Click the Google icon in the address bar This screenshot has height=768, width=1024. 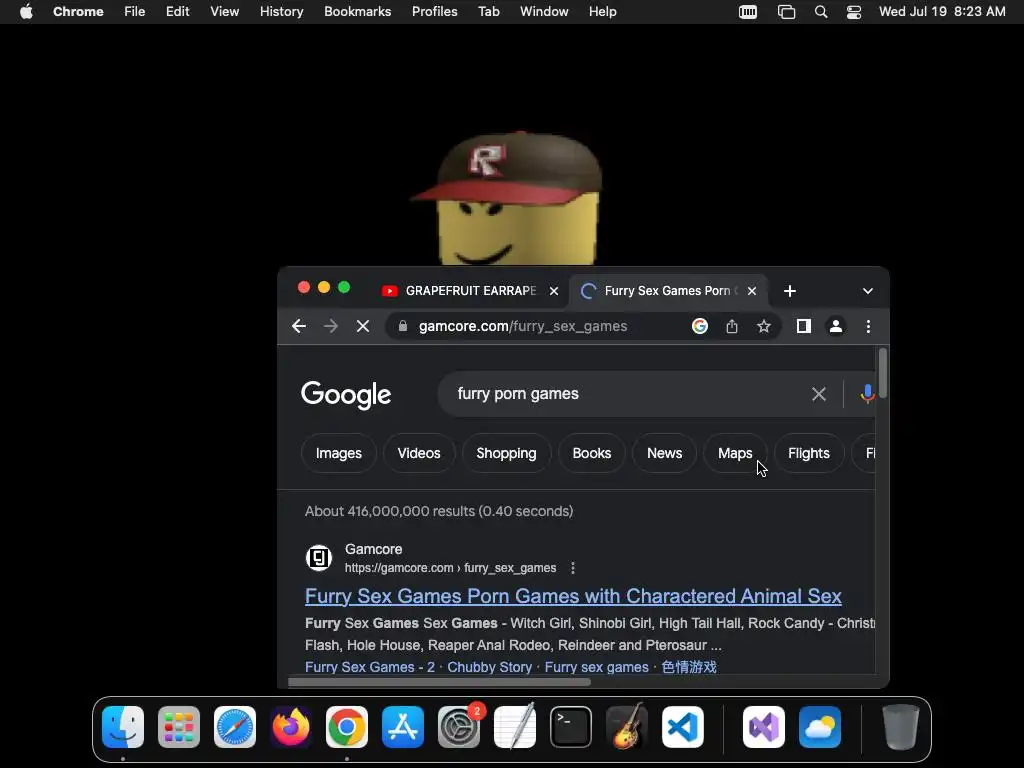click(700, 326)
